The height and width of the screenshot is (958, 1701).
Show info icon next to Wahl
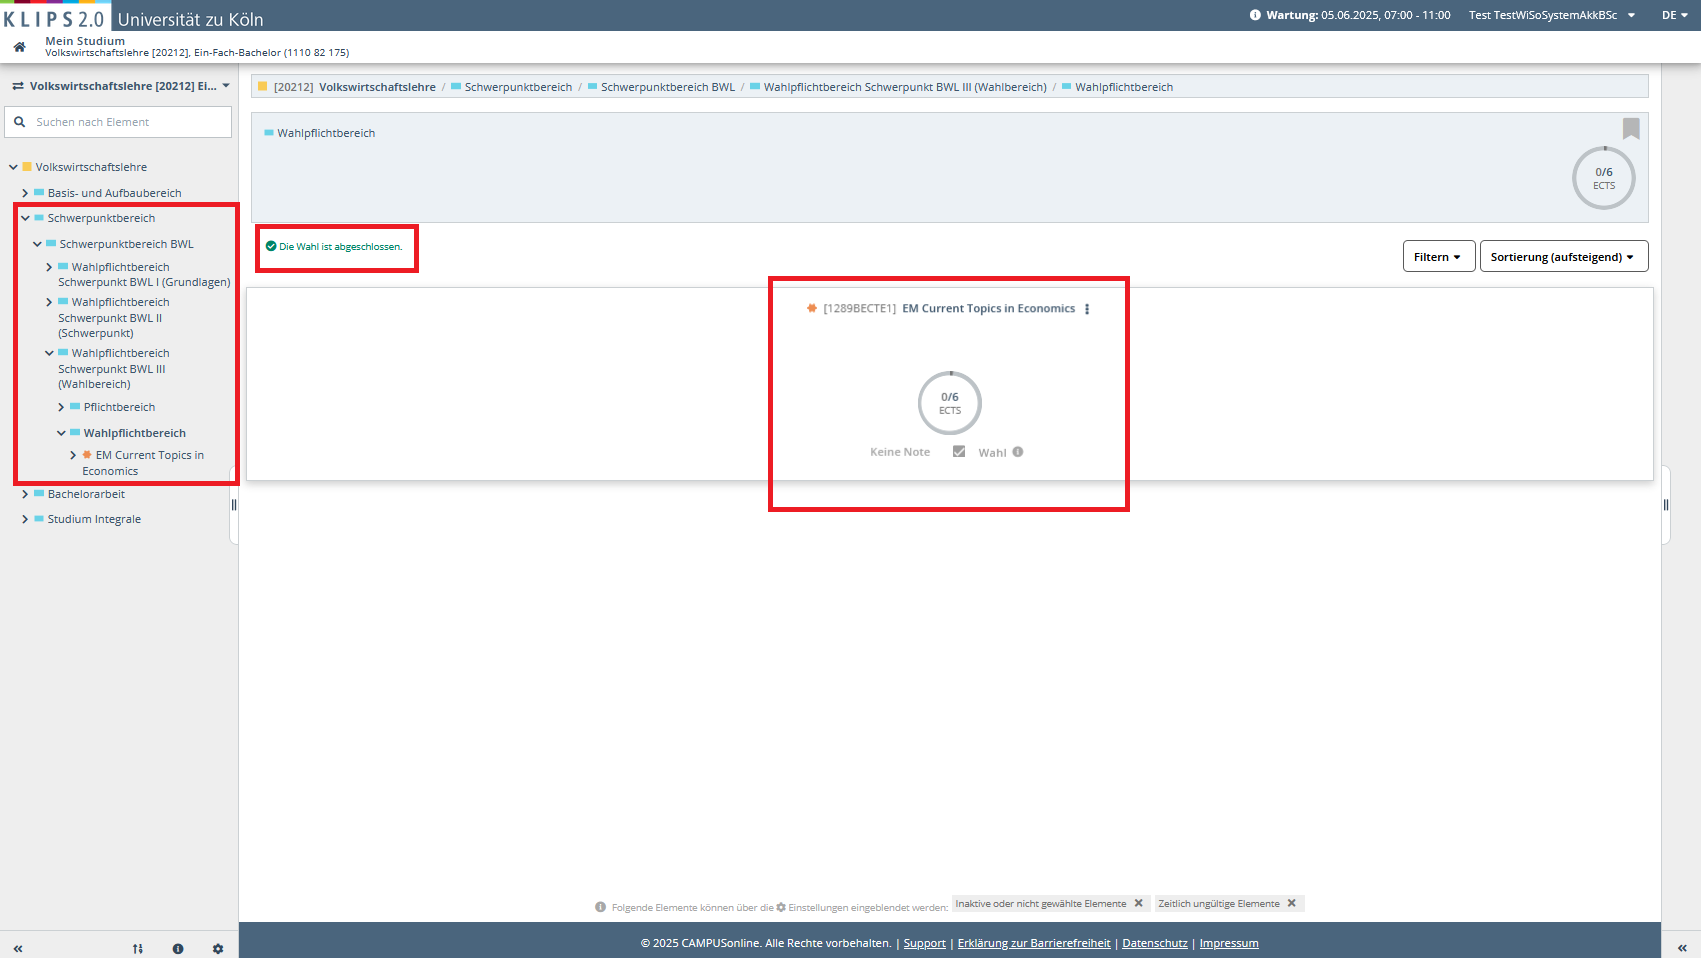click(x=1018, y=452)
